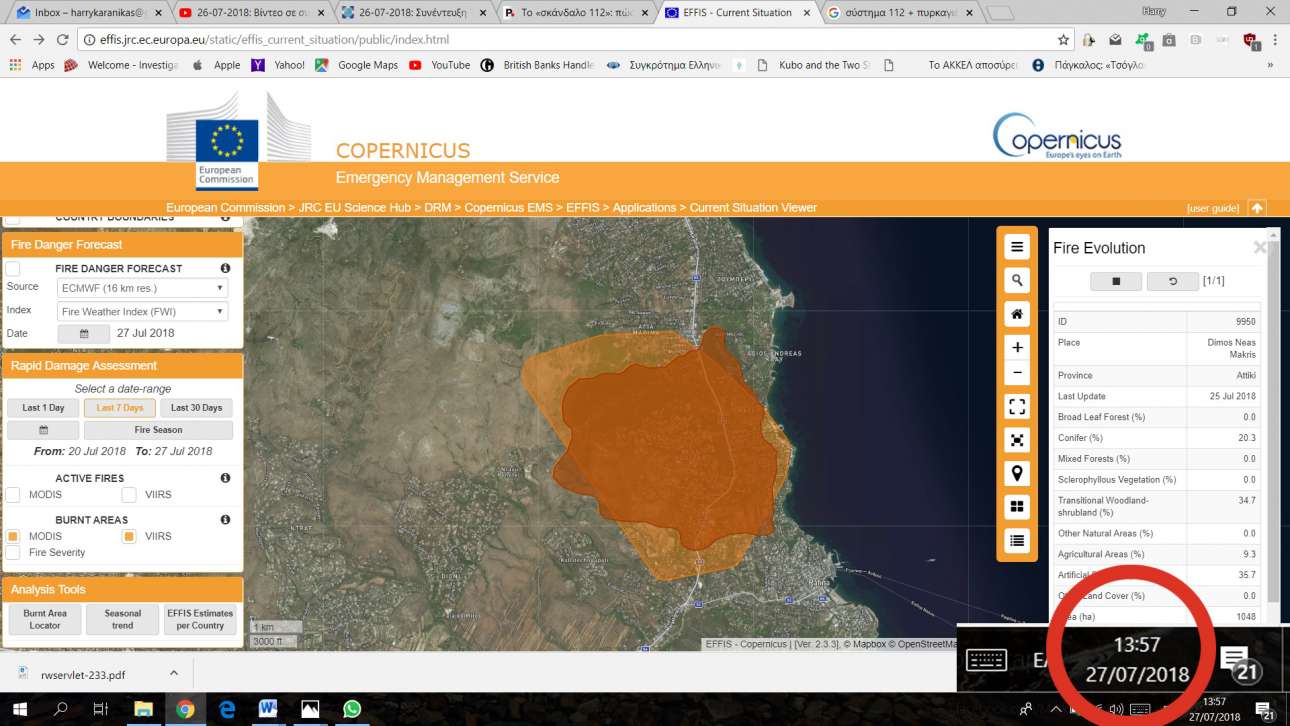Uncheck MODIS under Burnt Areas
1290x726 pixels.
(x=13, y=536)
